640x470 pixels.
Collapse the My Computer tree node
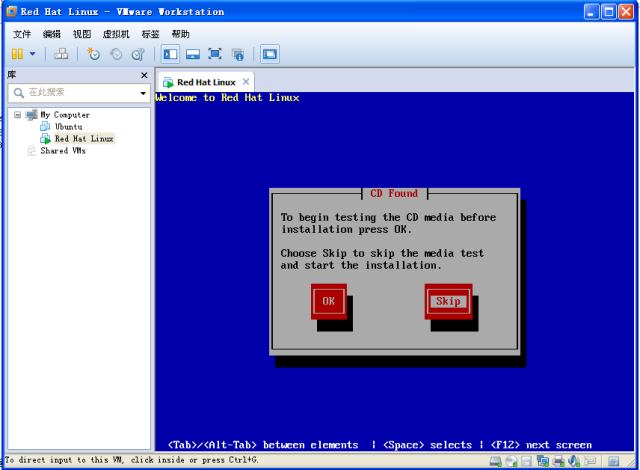(17, 115)
